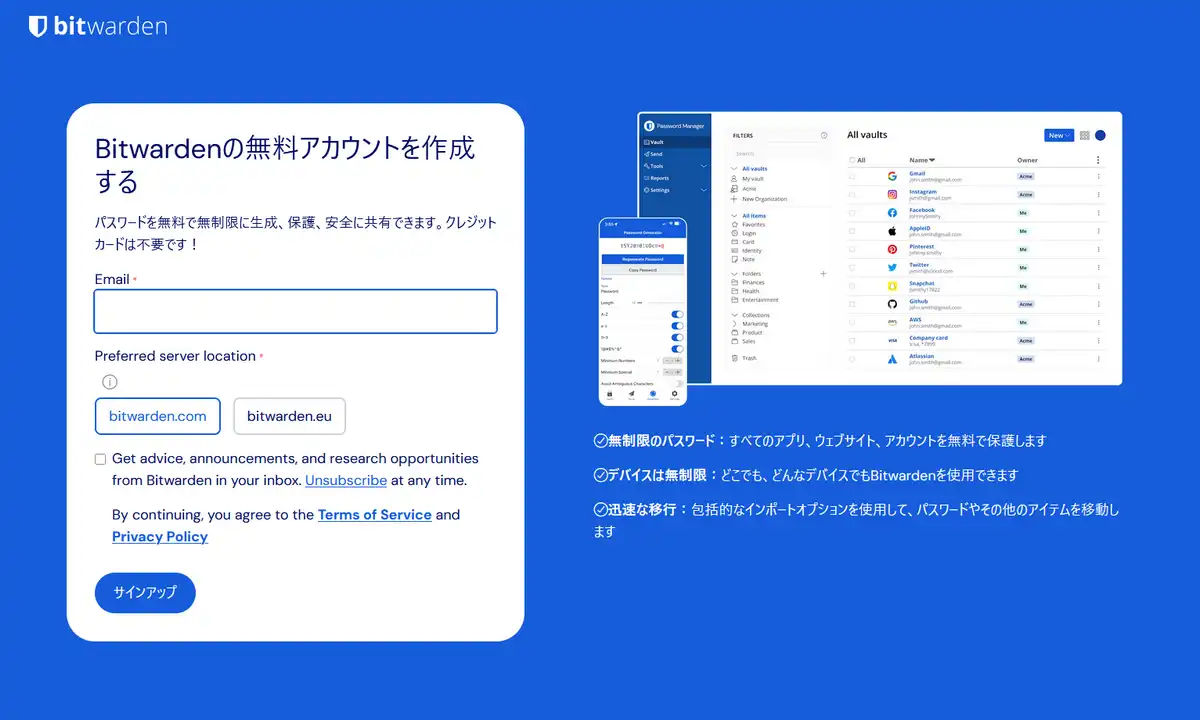Focus the Email input field
The height and width of the screenshot is (720, 1200).
coord(296,311)
